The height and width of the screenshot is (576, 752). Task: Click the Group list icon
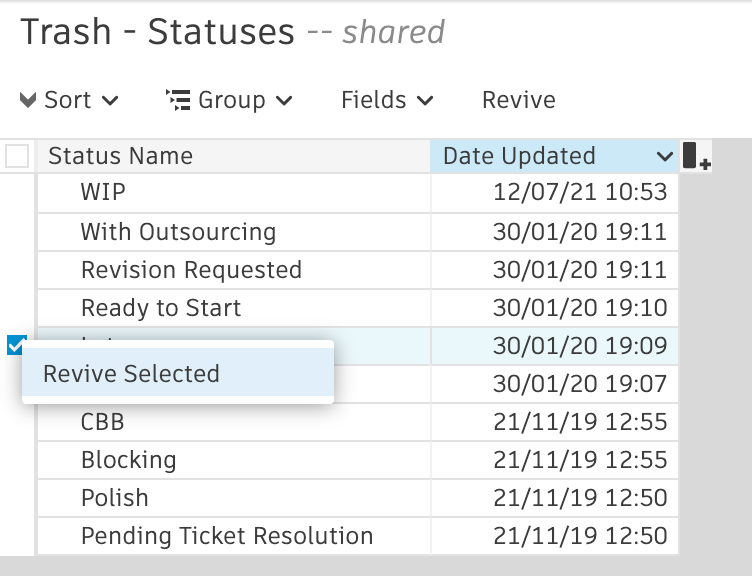[x=178, y=100]
